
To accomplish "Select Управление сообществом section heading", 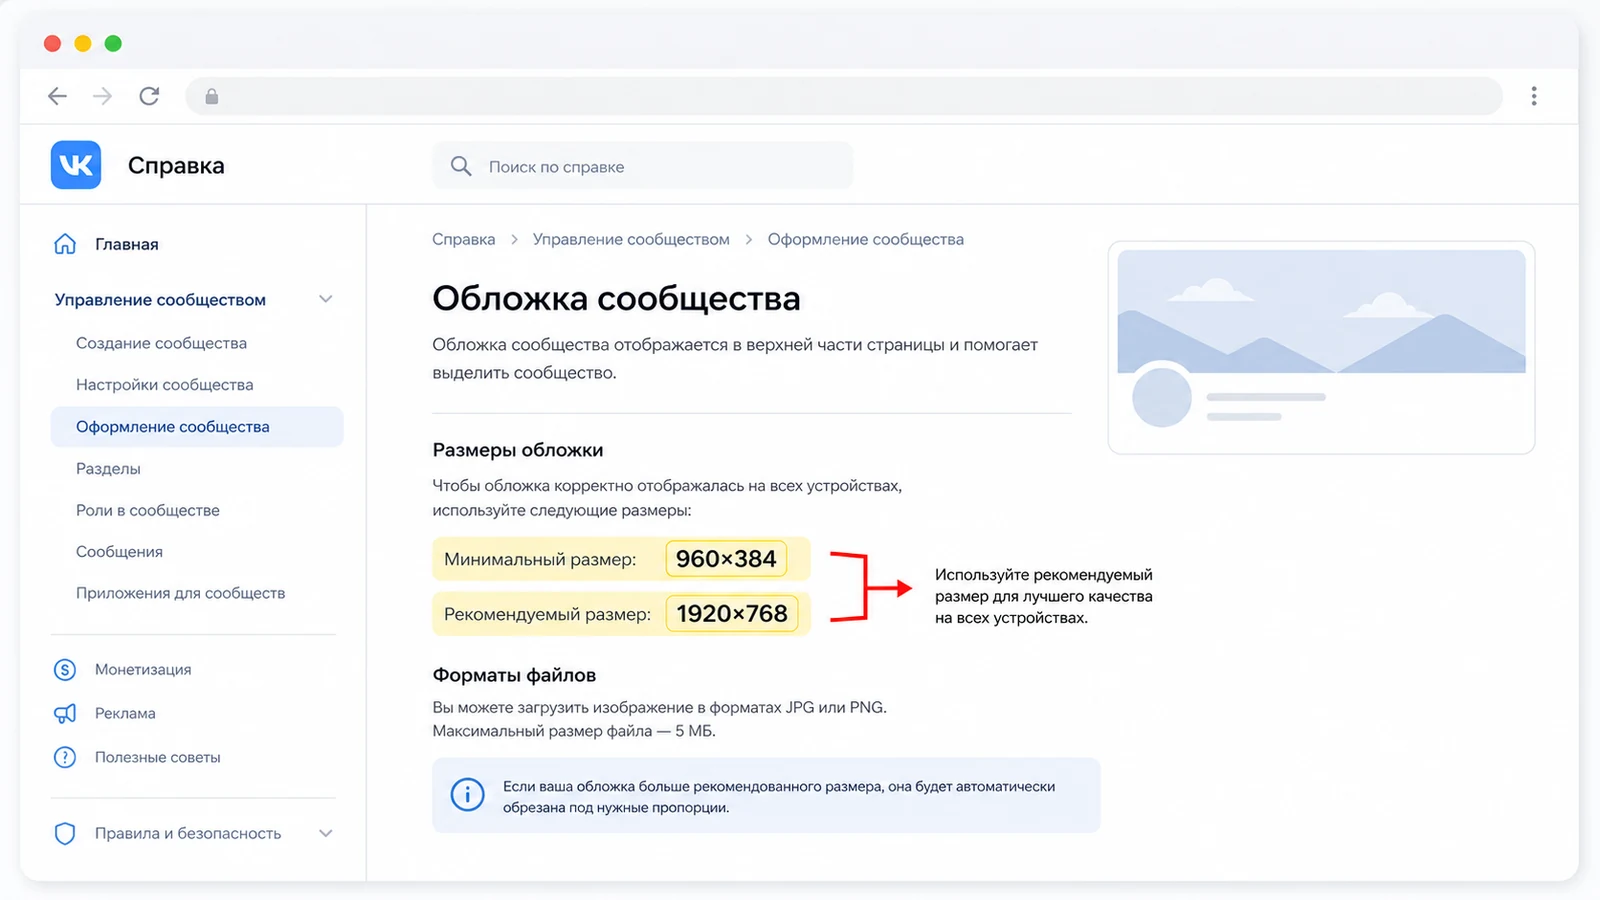I will [x=160, y=299].
